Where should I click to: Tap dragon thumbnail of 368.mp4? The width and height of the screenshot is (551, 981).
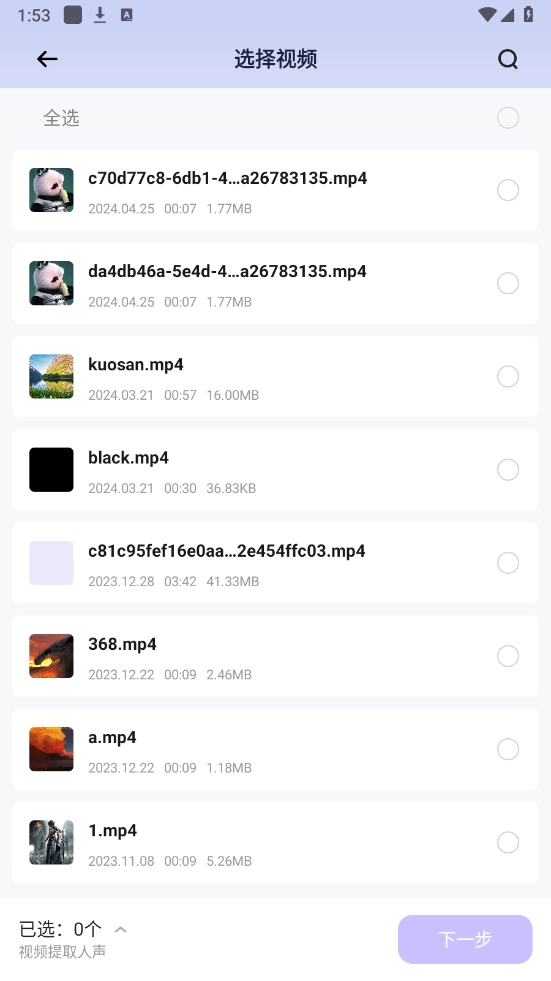51,656
